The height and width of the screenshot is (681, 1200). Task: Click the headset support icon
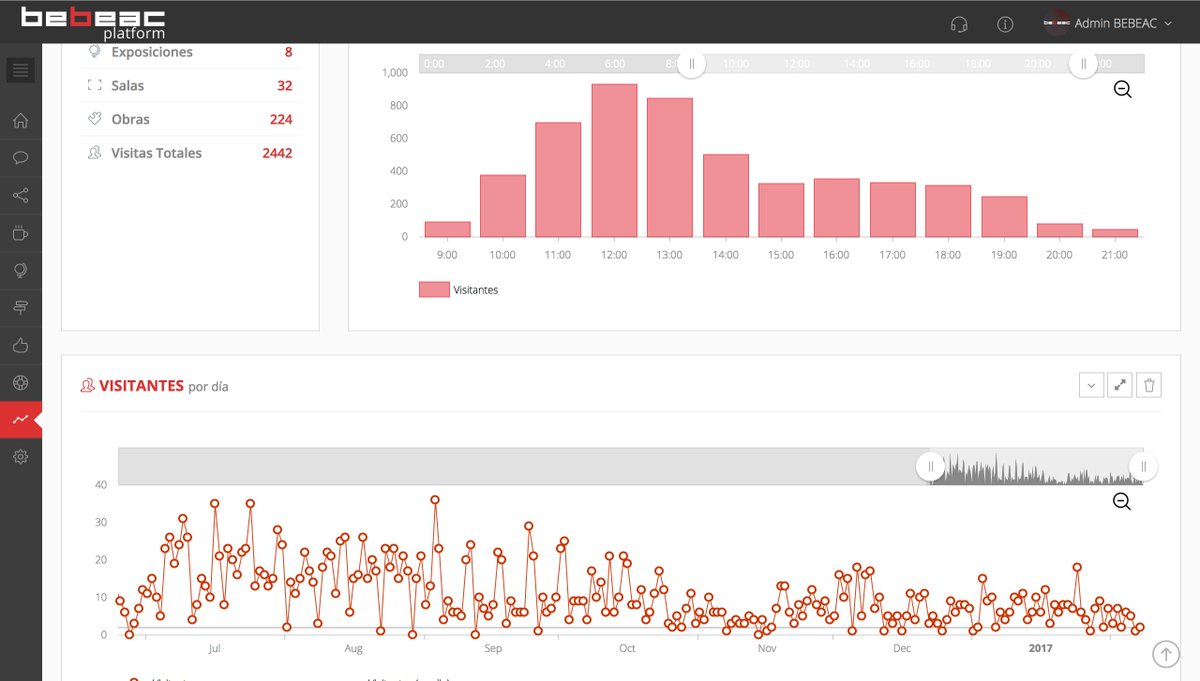pos(959,23)
